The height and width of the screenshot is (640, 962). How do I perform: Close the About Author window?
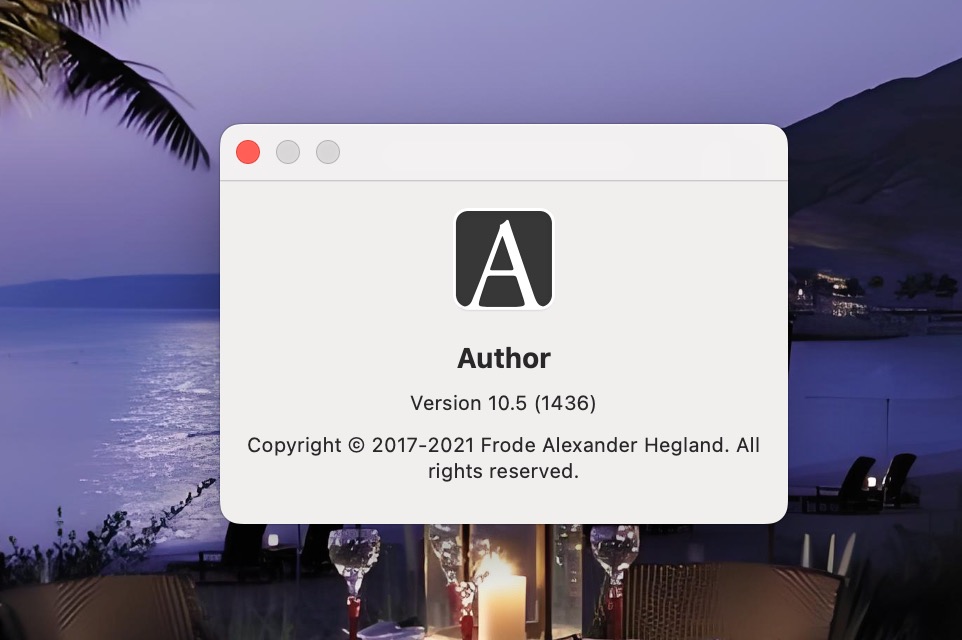click(x=248, y=152)
